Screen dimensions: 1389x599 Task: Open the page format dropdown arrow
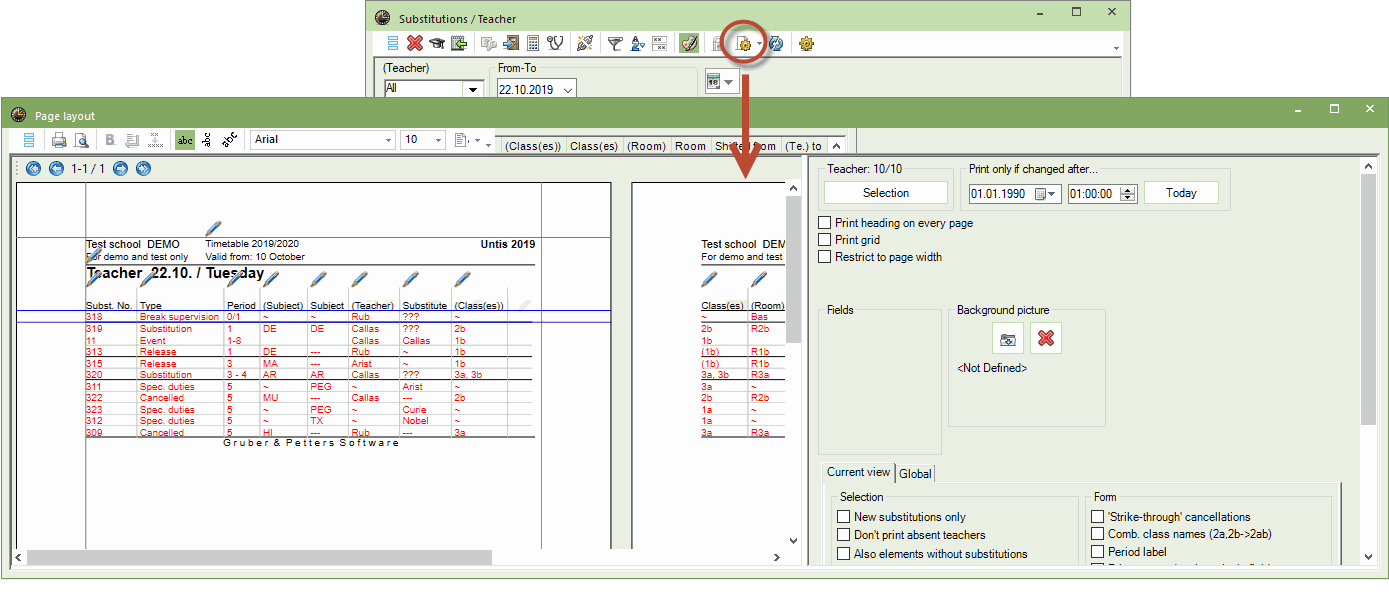tap(477, 141)
